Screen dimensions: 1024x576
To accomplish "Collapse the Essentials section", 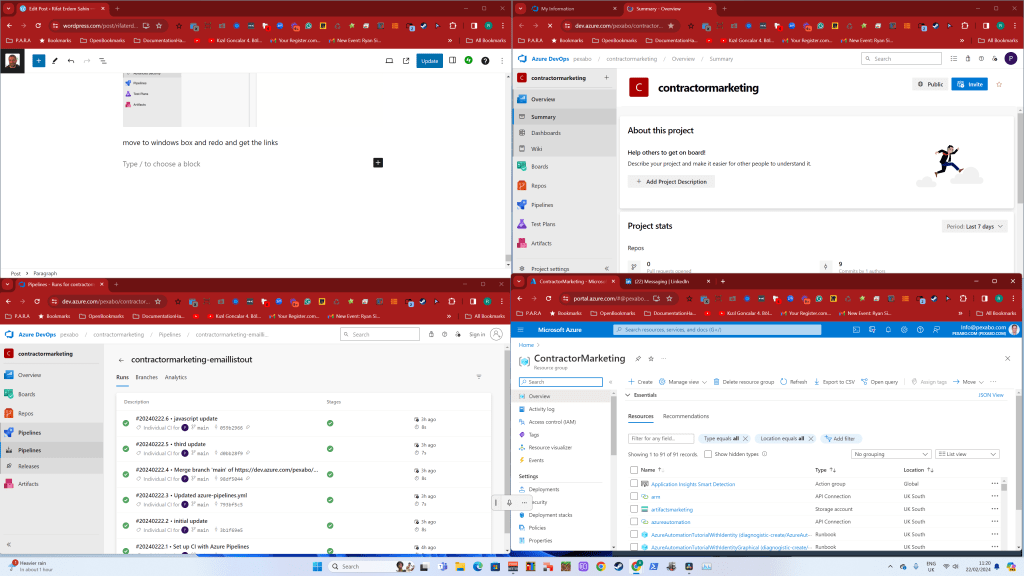I will [x=628, y=395].
